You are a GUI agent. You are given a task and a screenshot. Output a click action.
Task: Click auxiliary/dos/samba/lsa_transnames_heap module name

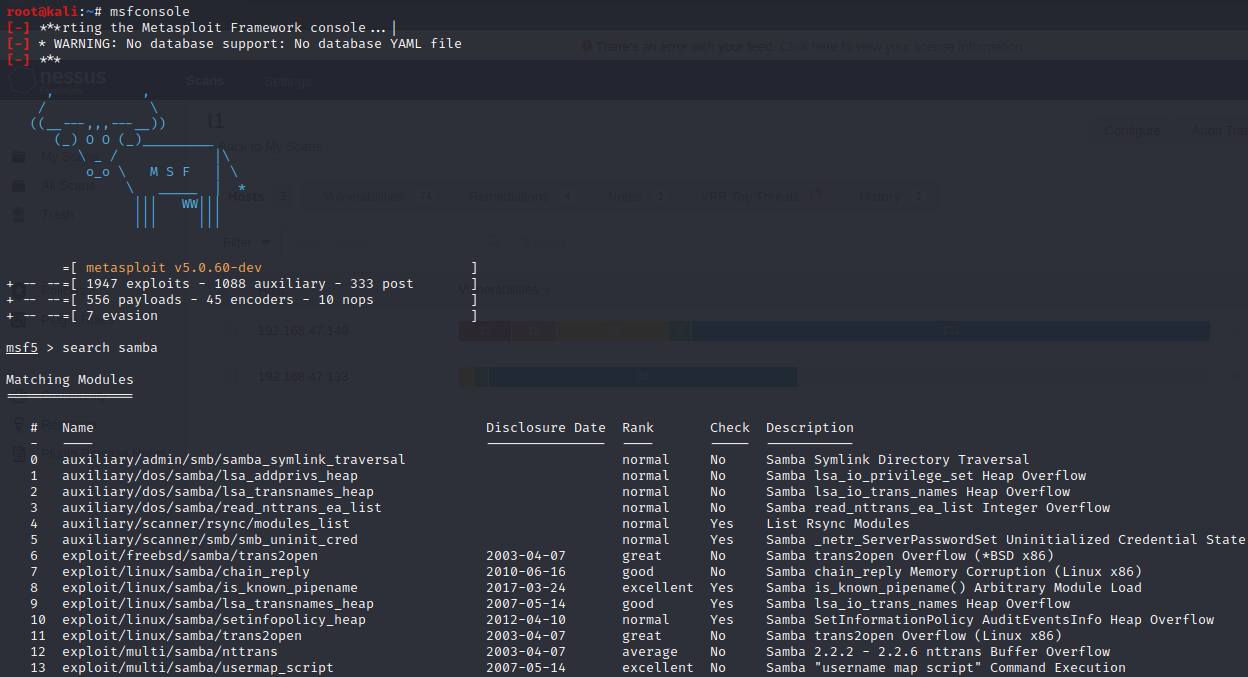(218, 492)
